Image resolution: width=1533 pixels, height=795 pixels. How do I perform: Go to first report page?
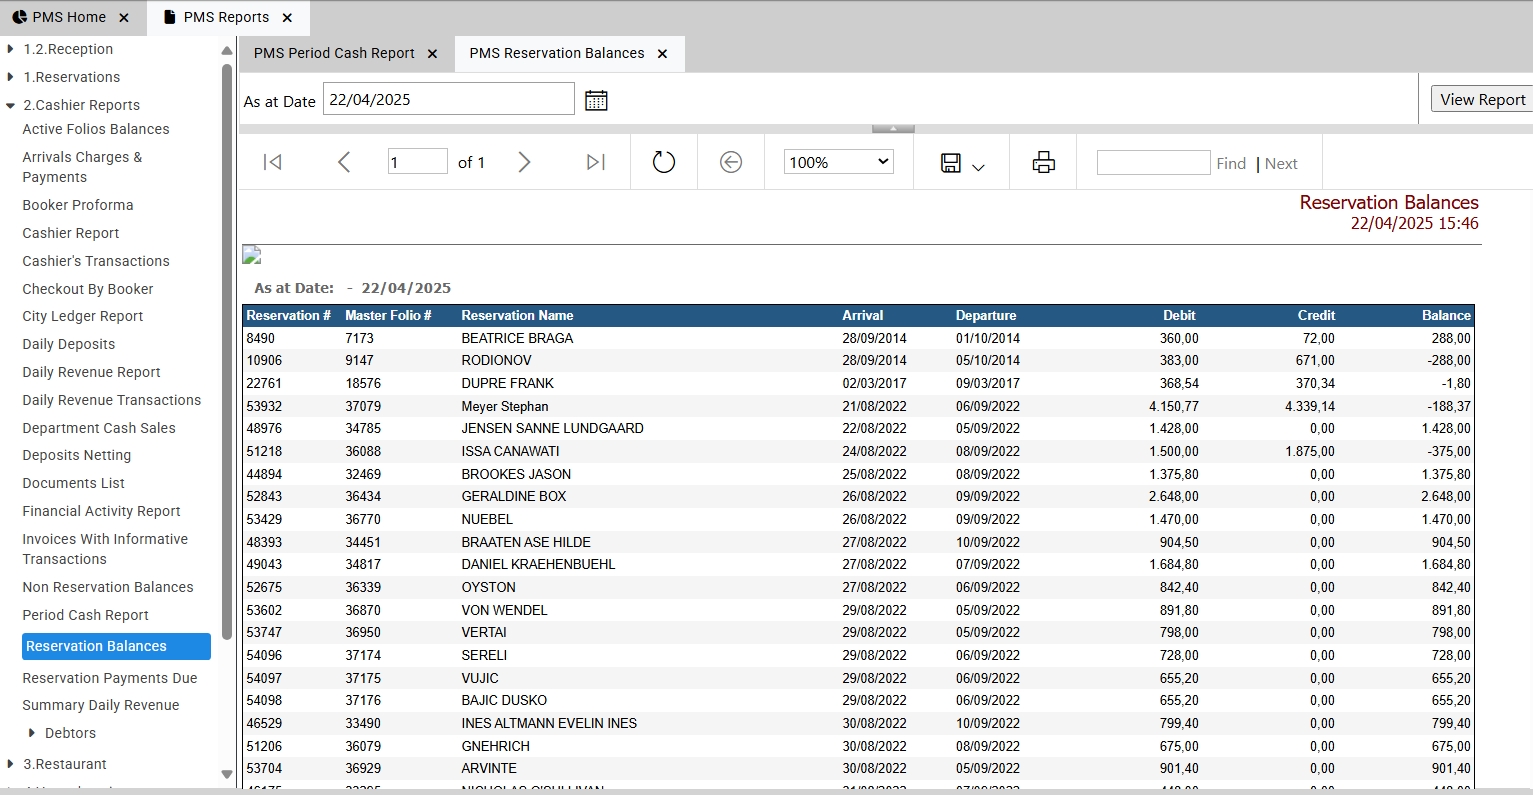point(272,162)
